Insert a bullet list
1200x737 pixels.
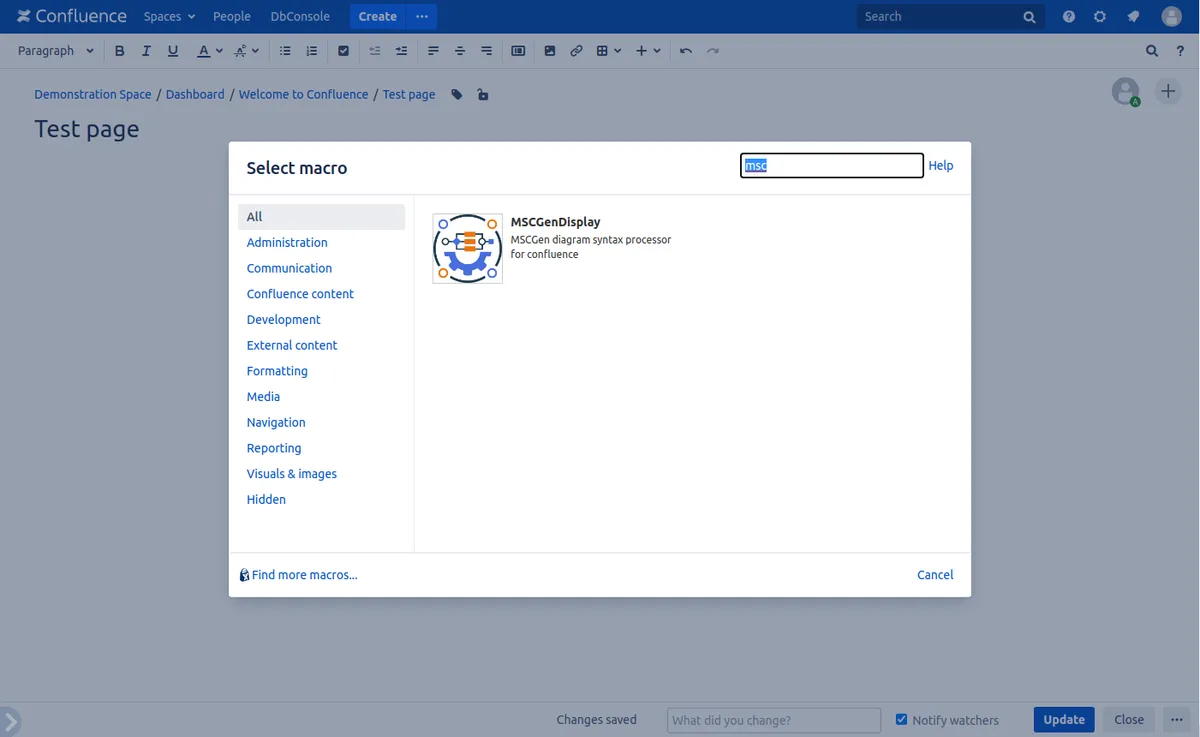pos(285,51)
